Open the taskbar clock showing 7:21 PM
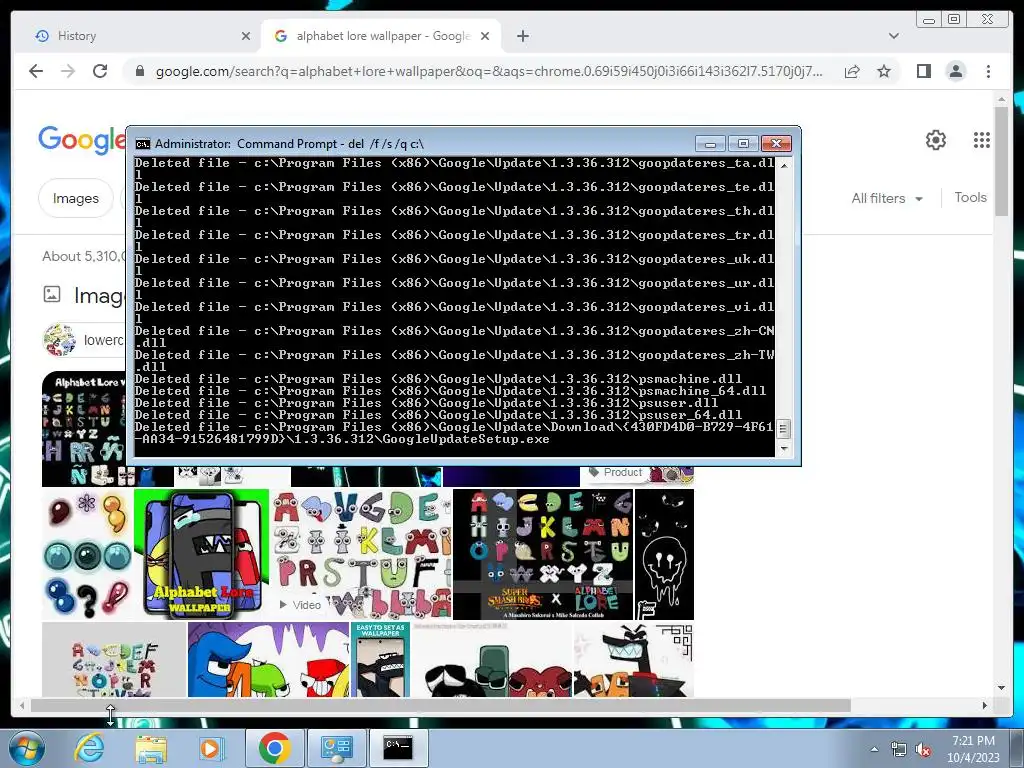The height and width of the screenshot is (768, 1024). [x=973, y=749]
